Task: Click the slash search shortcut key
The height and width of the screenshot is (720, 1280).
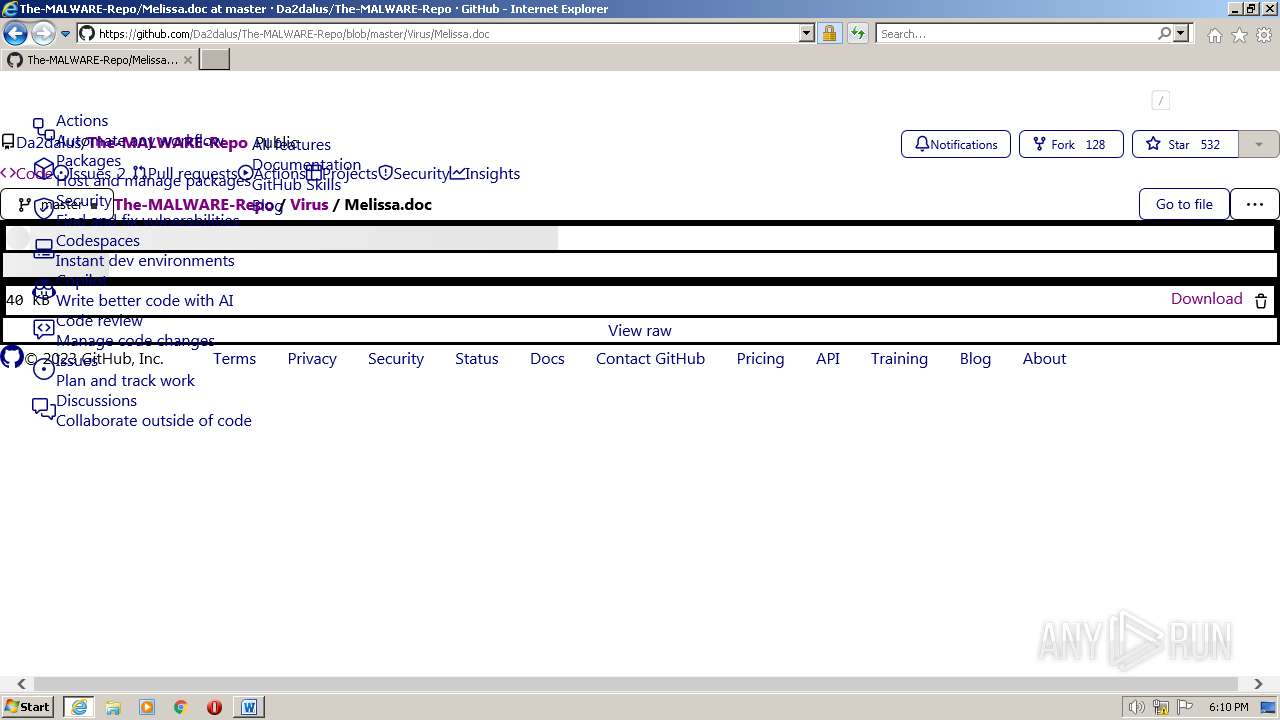Action: coord(1160,100)
